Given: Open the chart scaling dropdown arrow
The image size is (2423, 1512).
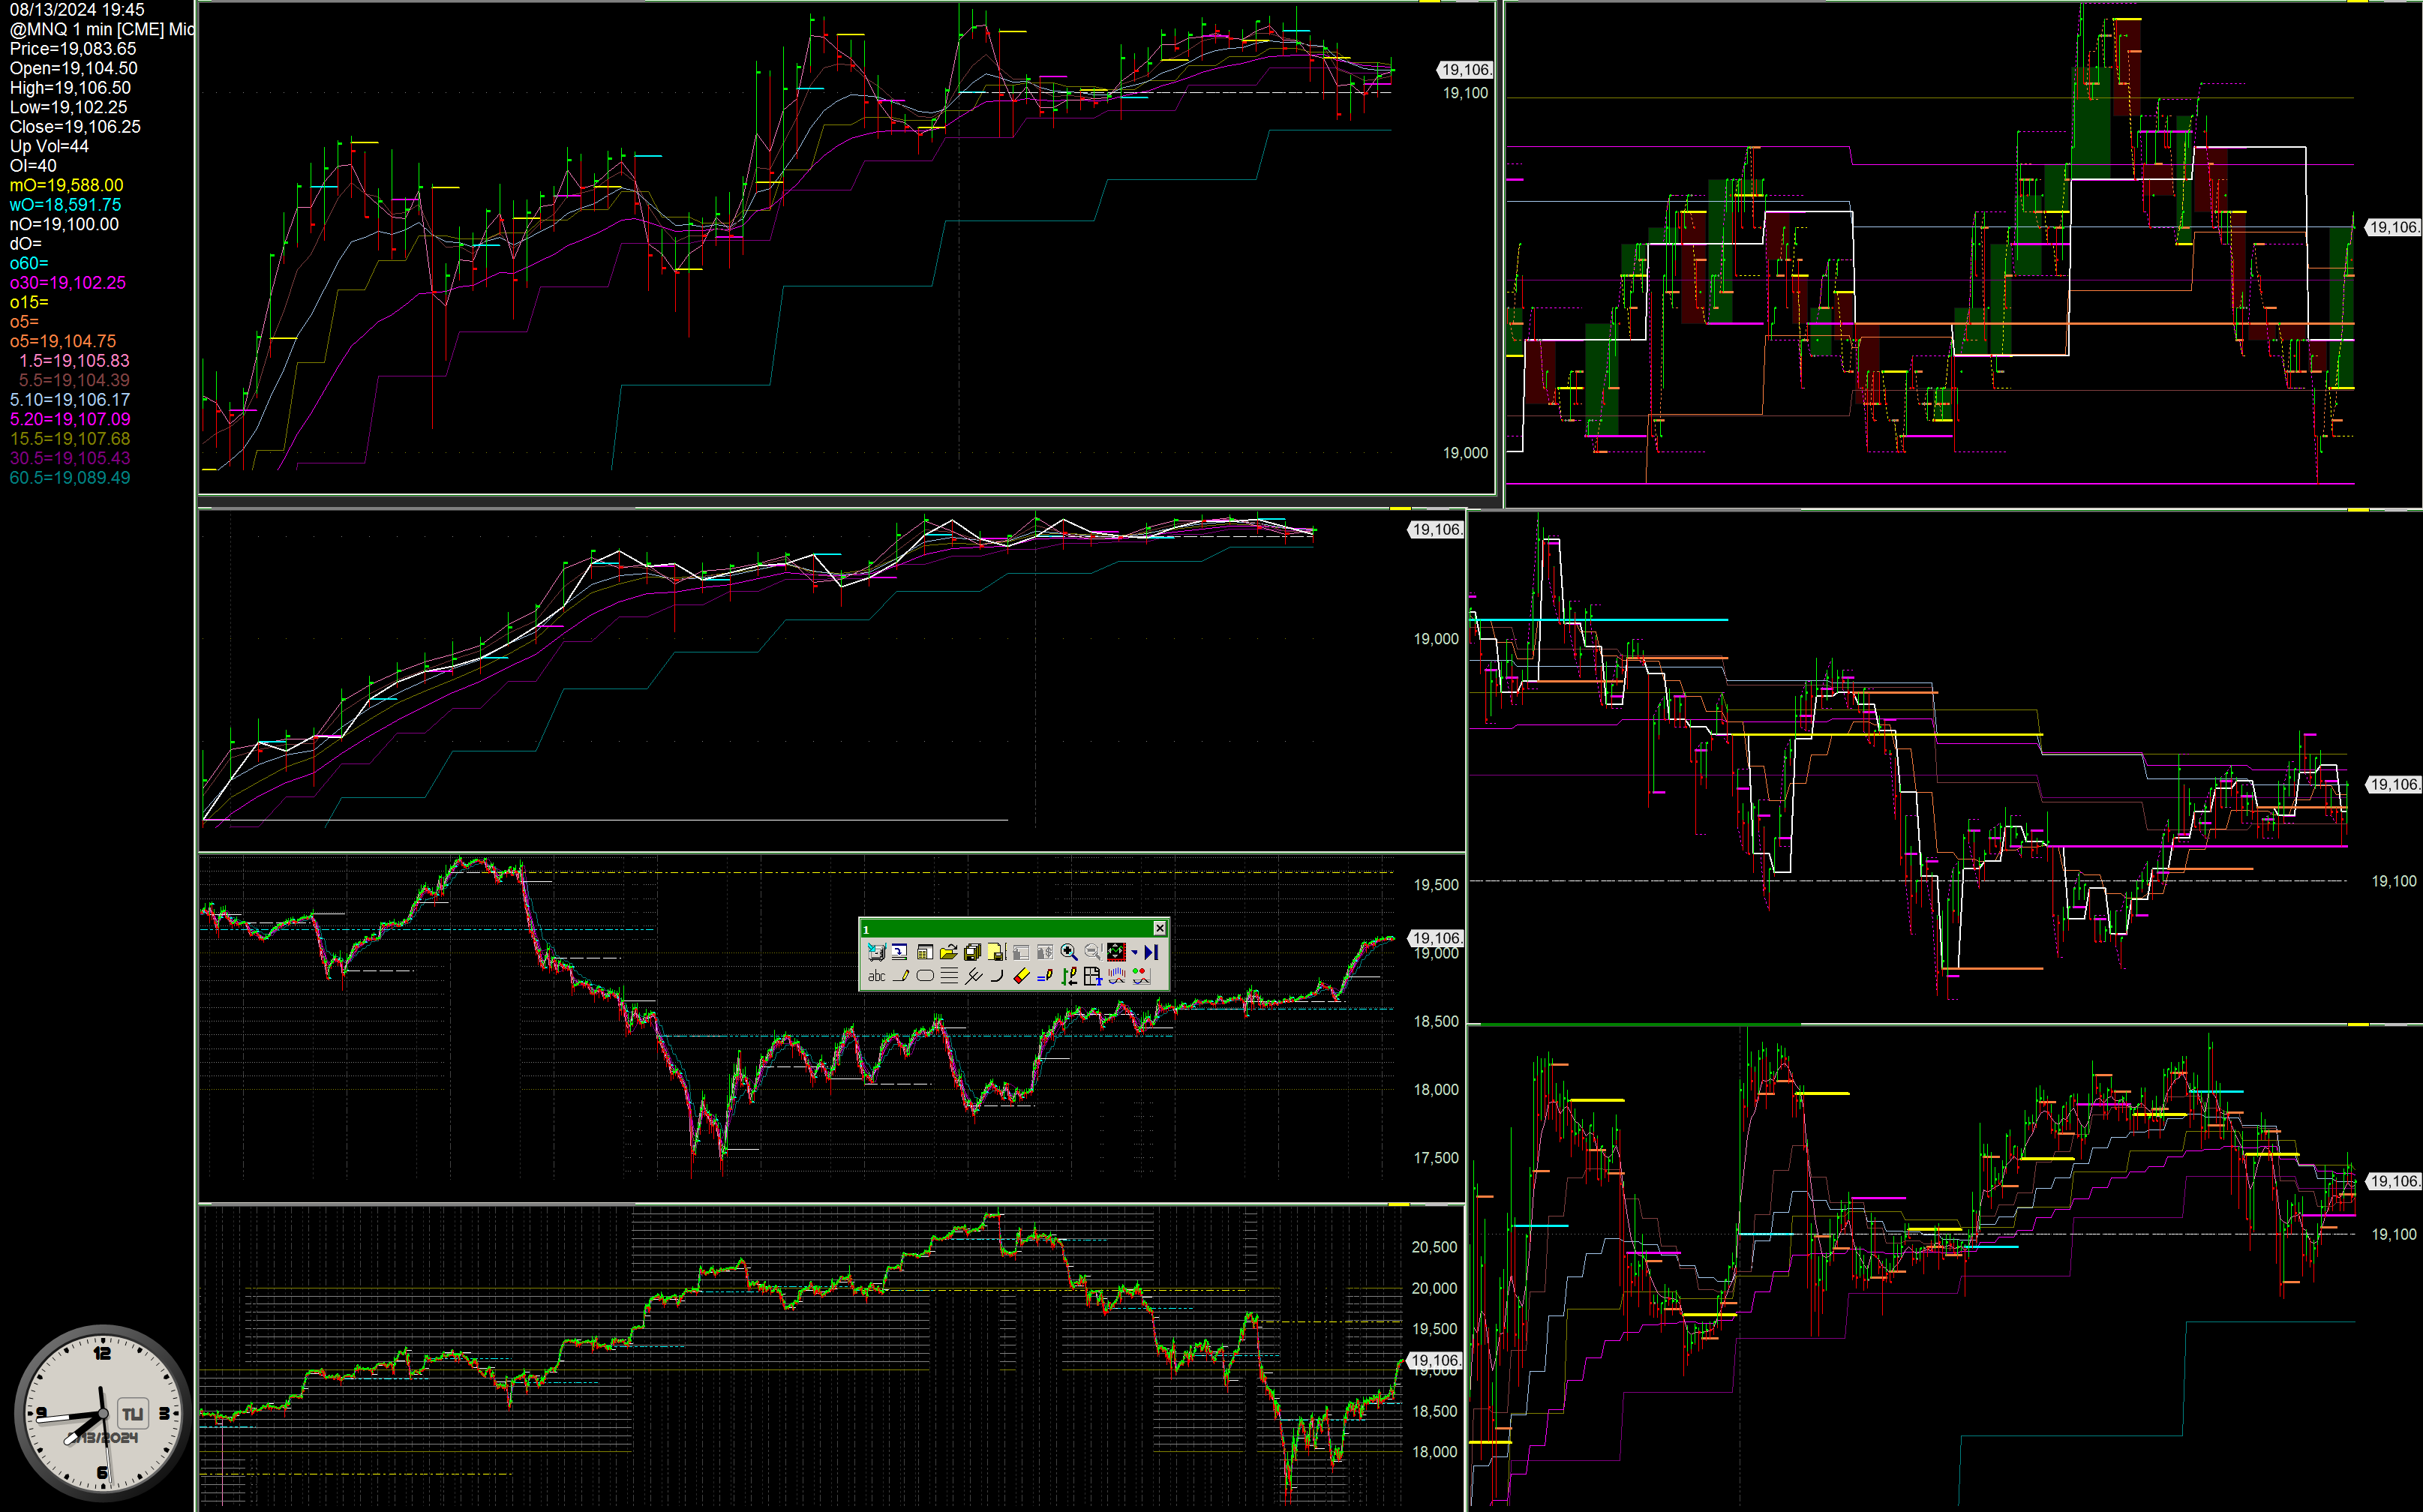Looking at the screenshot, I should [x=1135, y=953].
